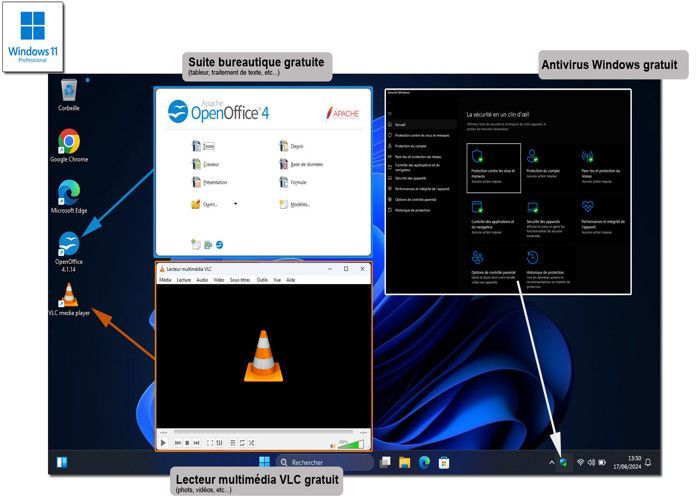The image size is (700, 500).
Task: Launch Google Chrome from the desktop
Action: tap(69, 146)
